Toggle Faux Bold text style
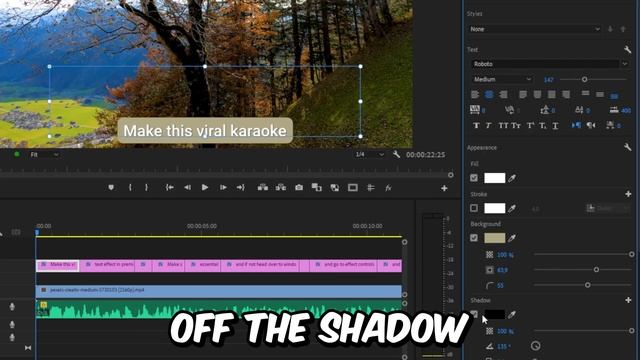 pyautogui.click(x=476, y=125)
